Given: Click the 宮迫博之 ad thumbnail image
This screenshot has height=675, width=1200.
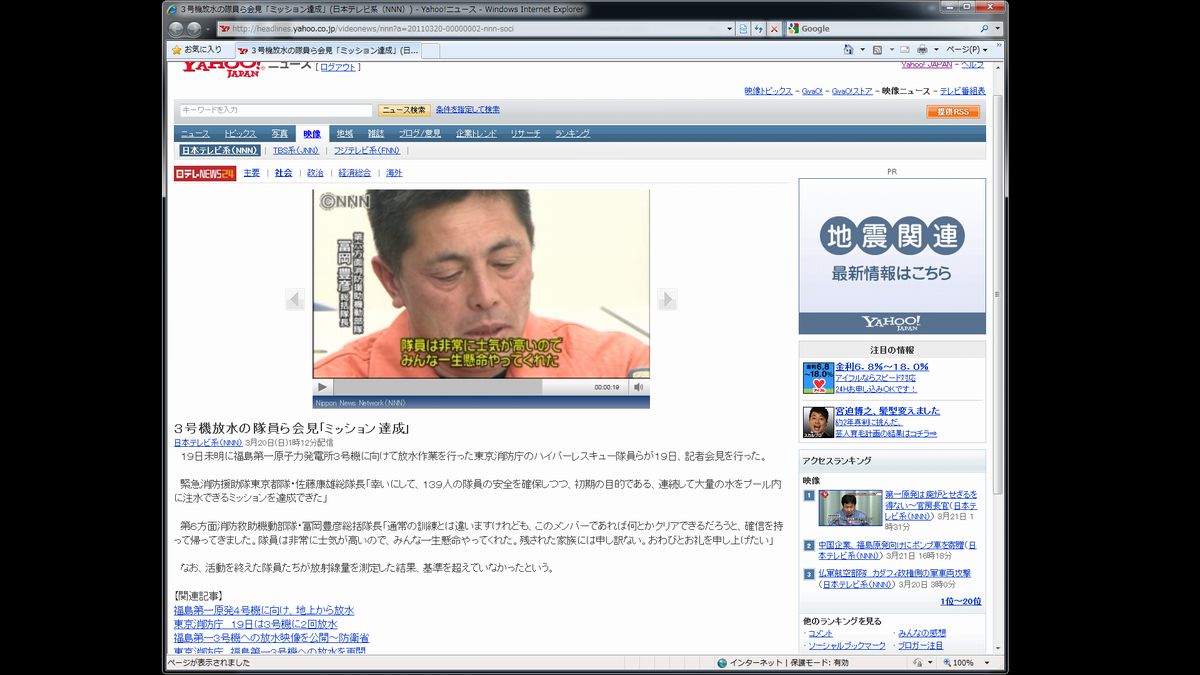Looking at the screenshot, I should pos(818,422).
